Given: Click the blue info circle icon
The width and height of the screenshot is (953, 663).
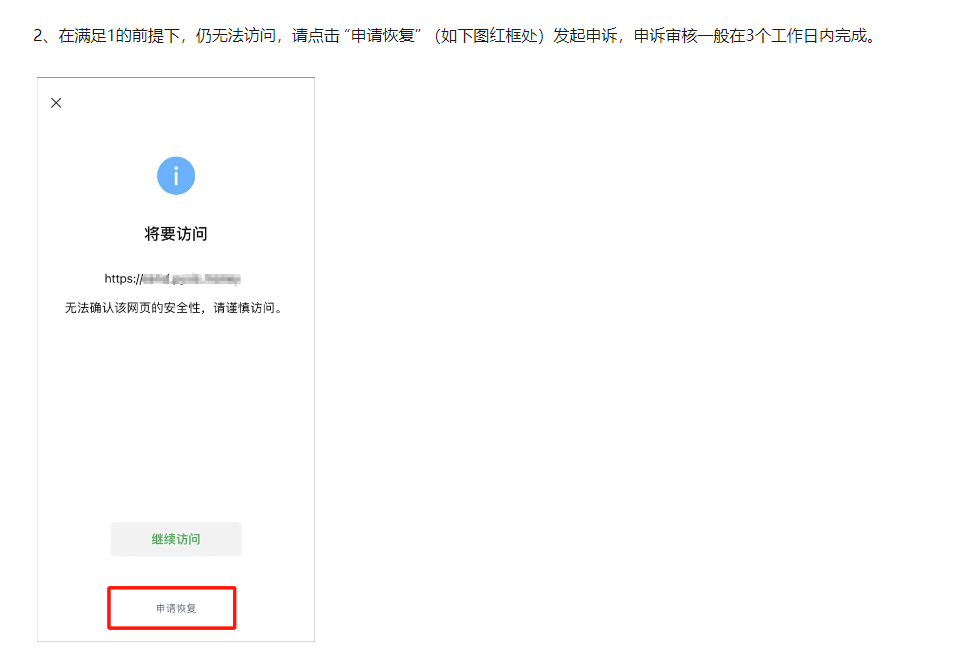Looking at the screenshot, I should tap(176, 176).
